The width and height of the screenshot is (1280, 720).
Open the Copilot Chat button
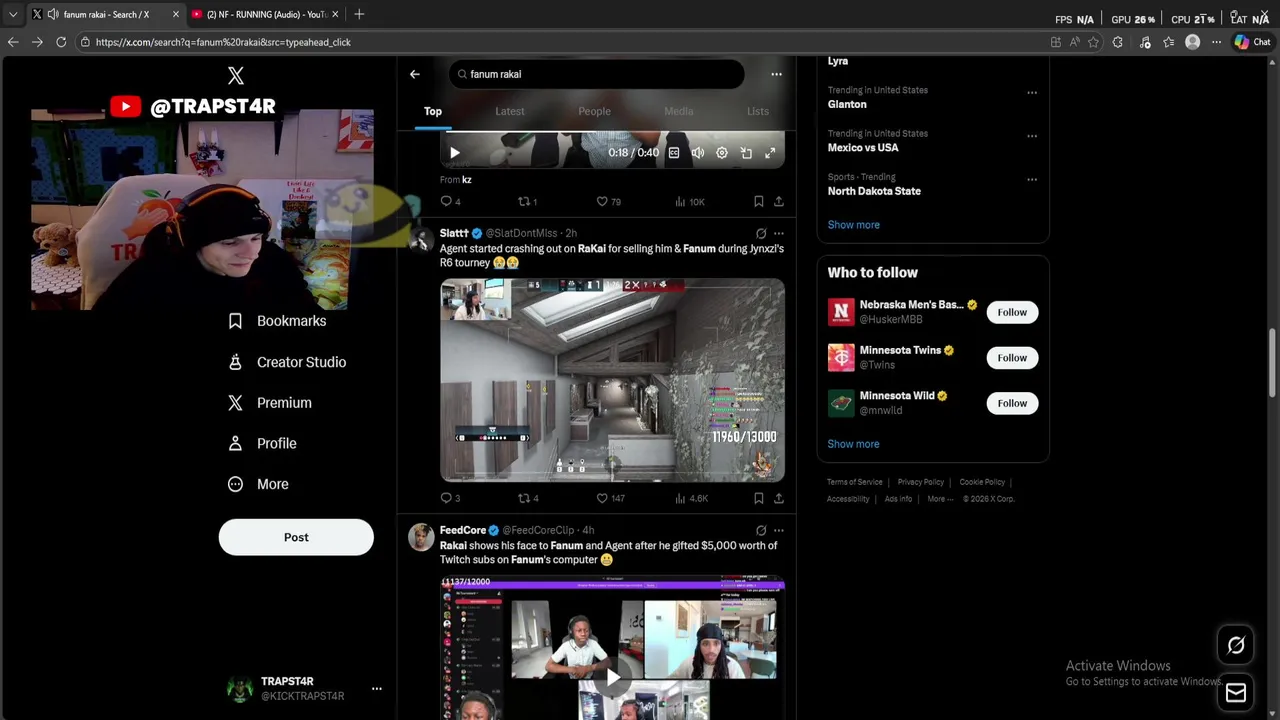point(1252,42)
